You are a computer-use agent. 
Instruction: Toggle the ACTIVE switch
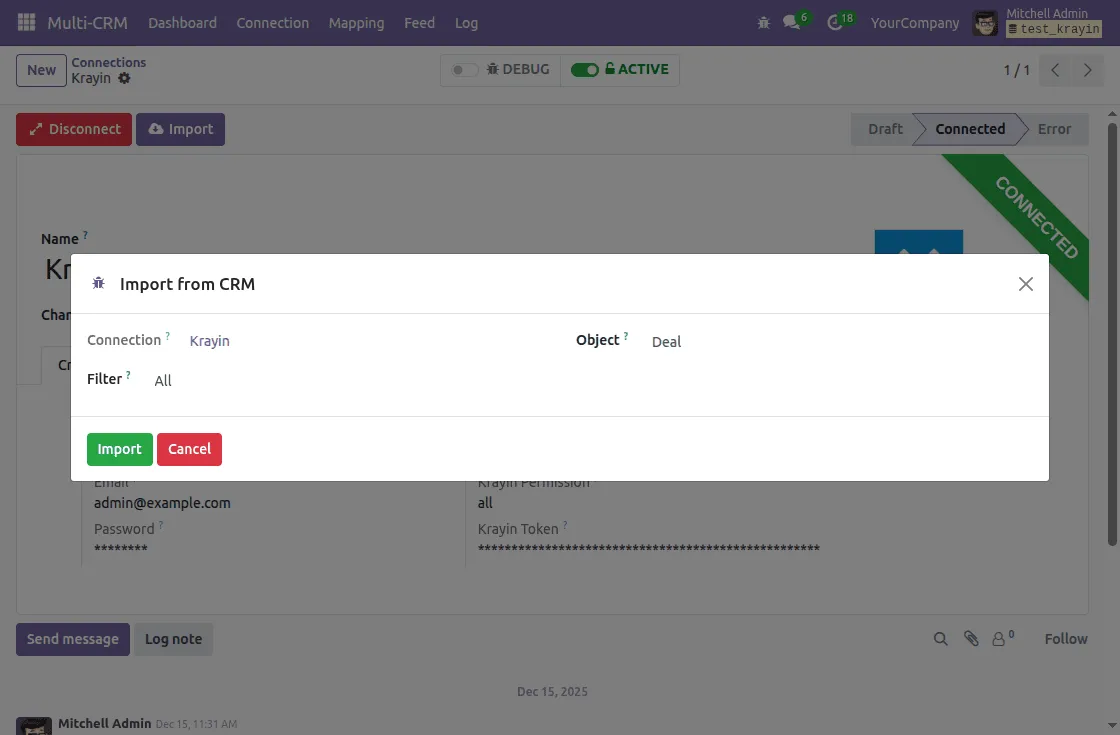[x=584, y=69]
